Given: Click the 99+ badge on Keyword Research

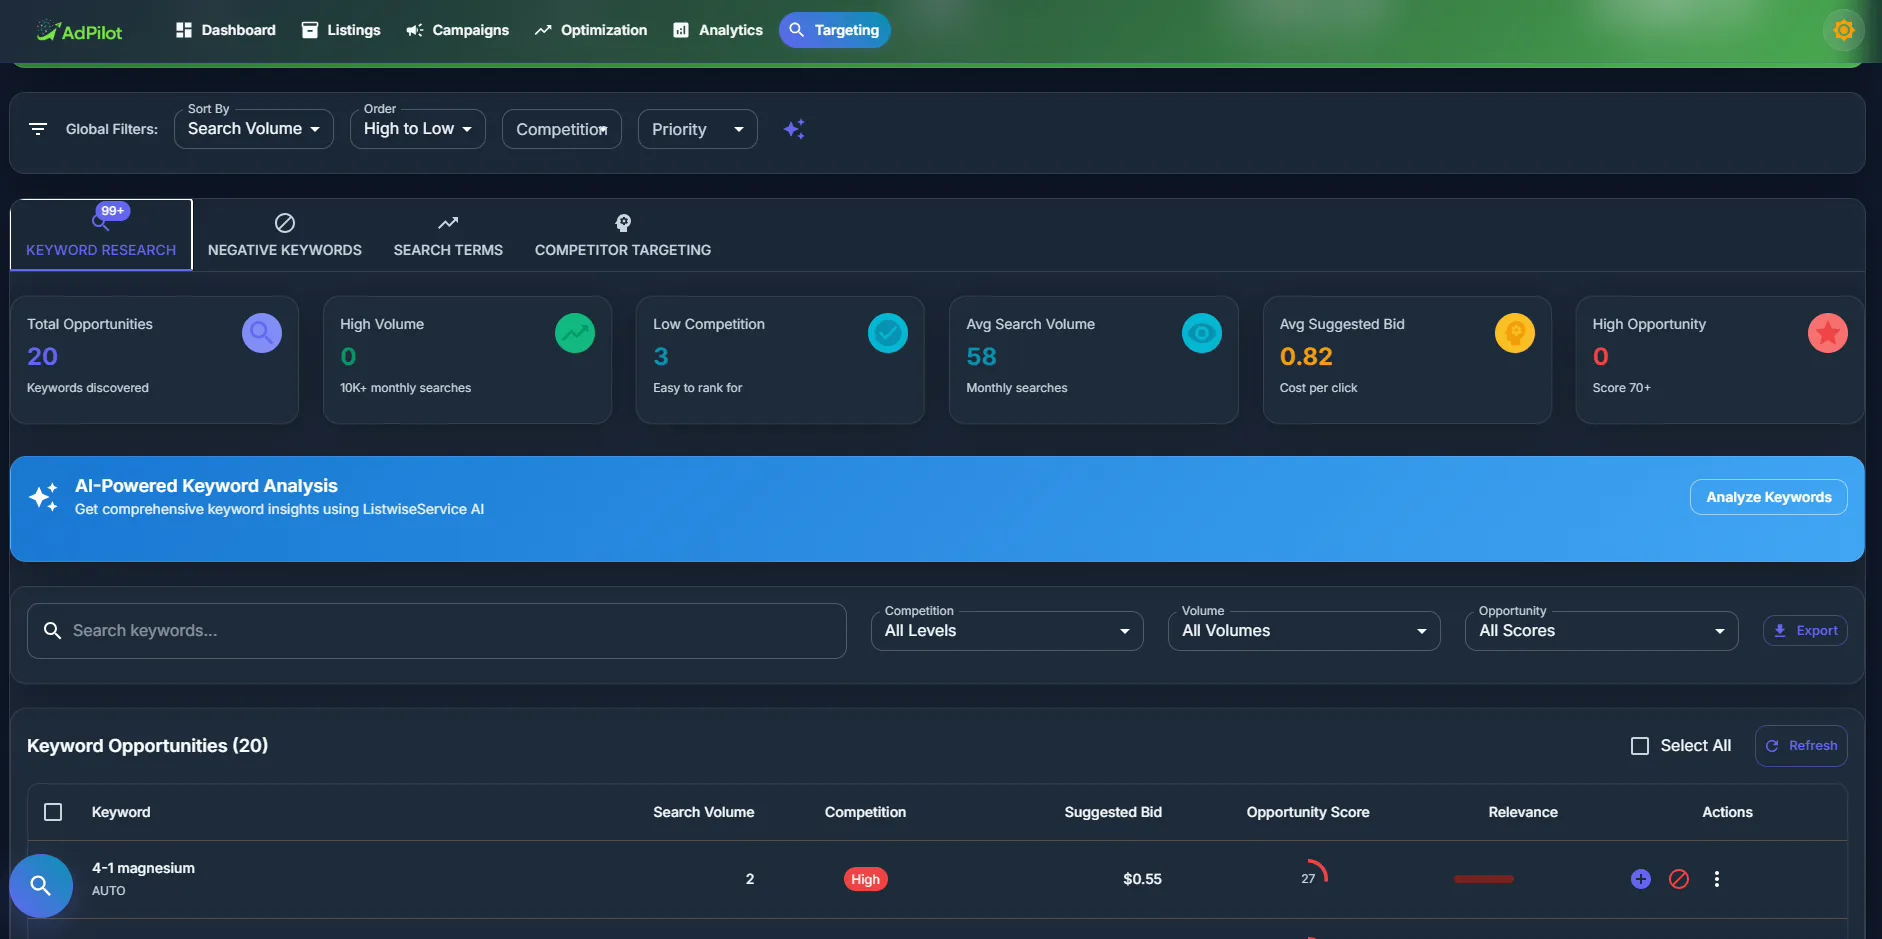Looking at the screenshot, I should [x=113, y=211].
